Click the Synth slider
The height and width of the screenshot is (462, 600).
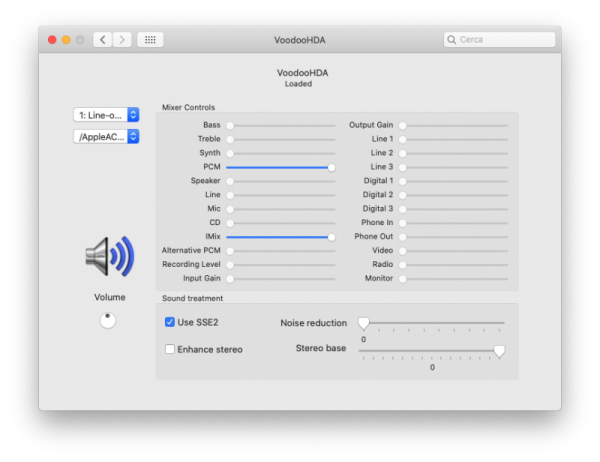(281, 153)
